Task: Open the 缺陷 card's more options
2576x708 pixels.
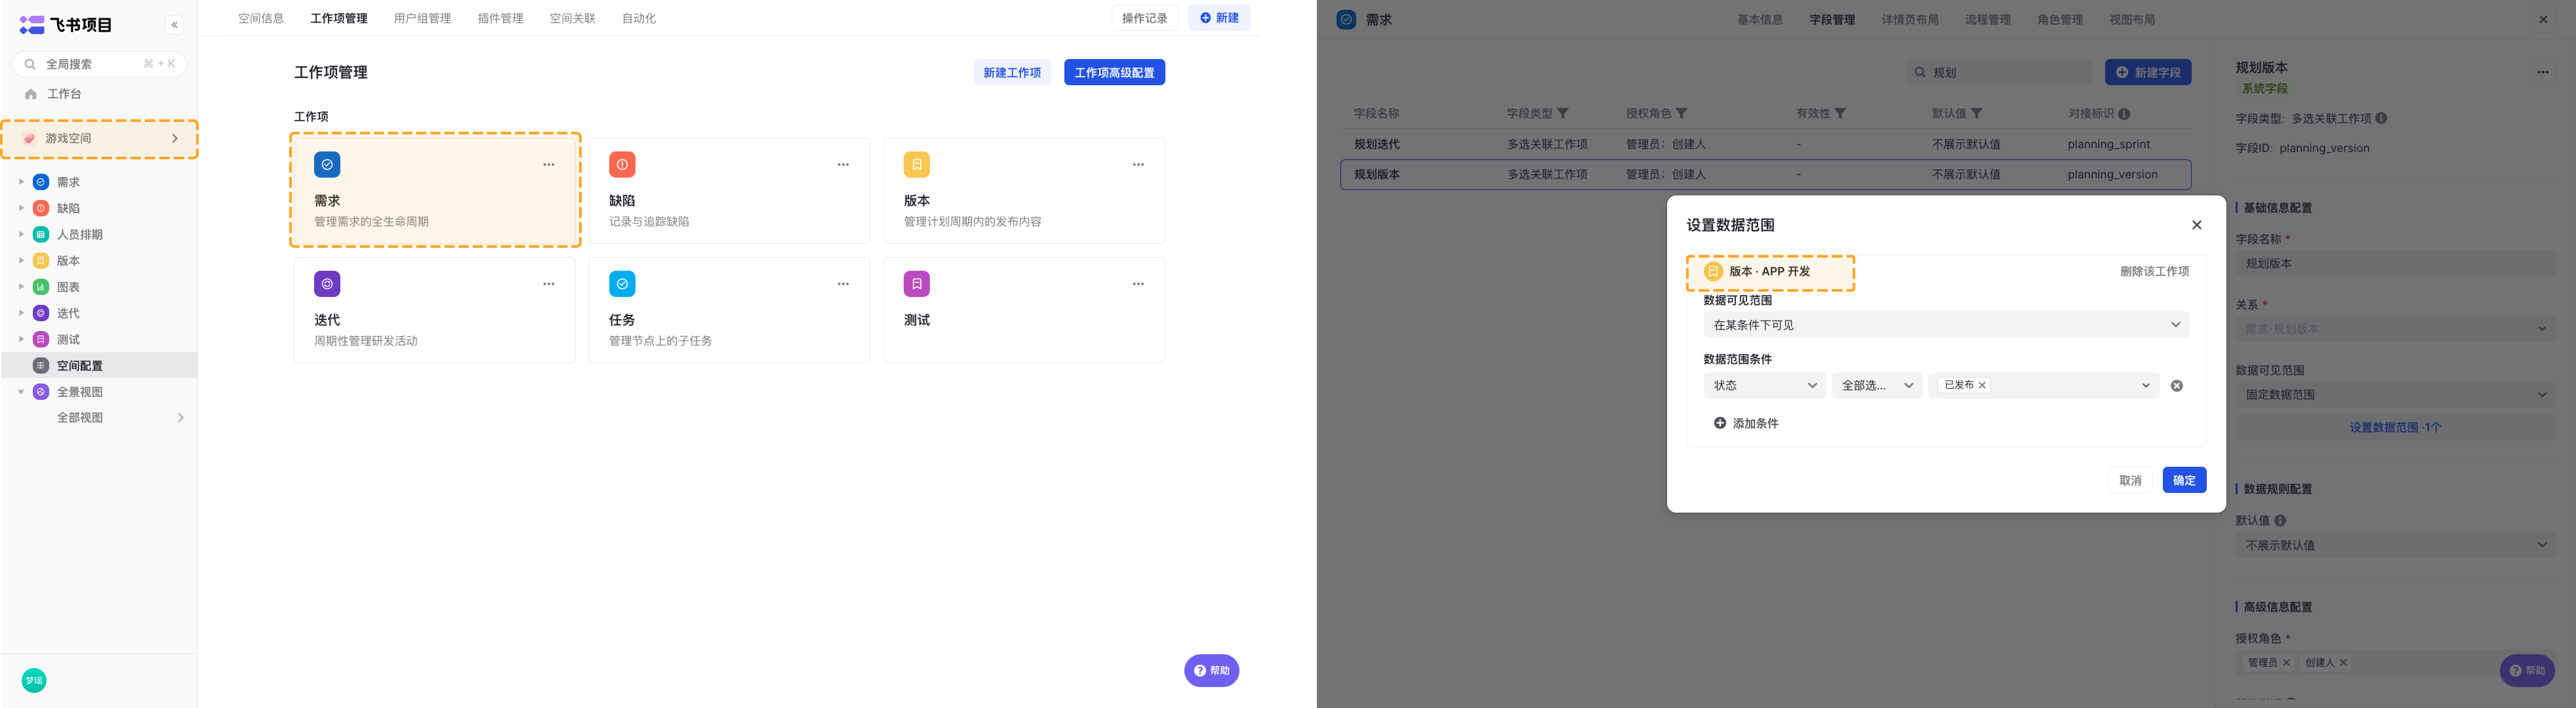Action: (x=843, y=165)
